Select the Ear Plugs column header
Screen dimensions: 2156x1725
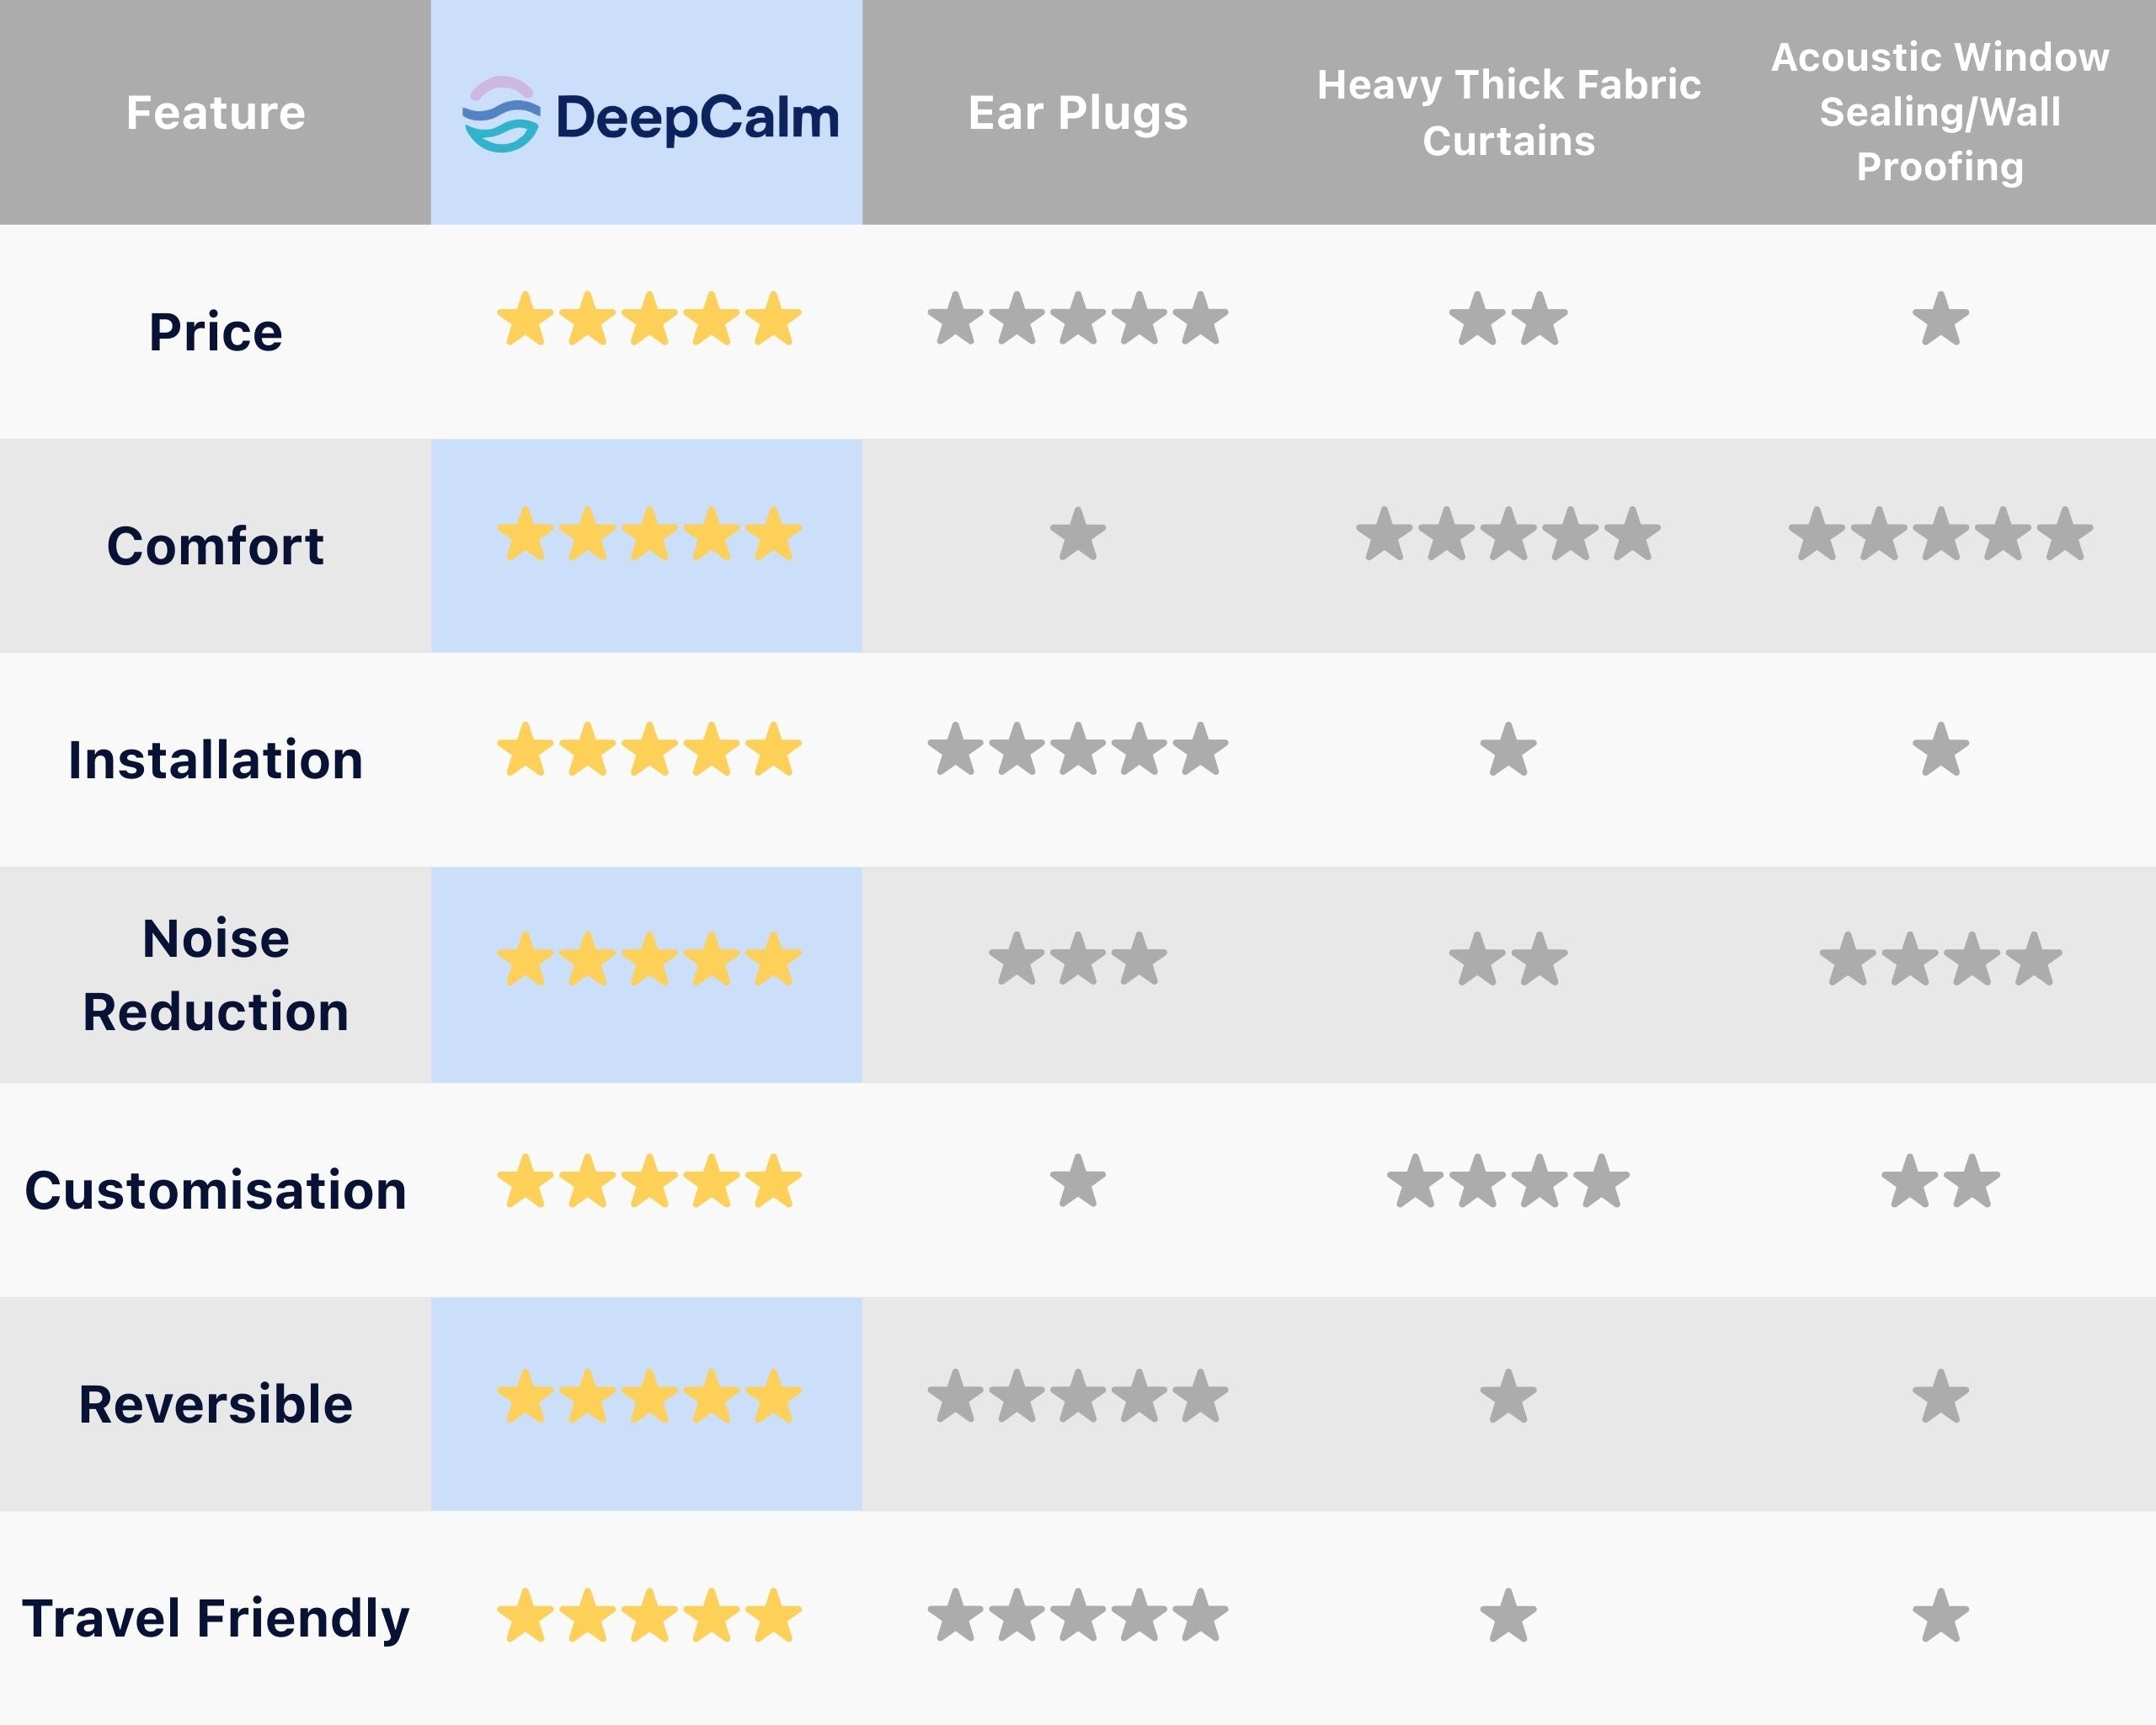coord(1078,113)
